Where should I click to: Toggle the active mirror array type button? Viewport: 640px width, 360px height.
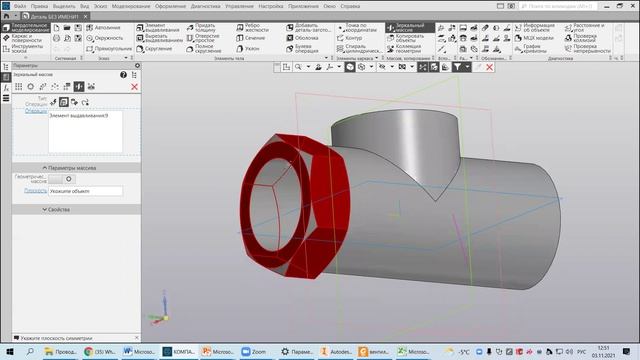[x=79, y=87]
